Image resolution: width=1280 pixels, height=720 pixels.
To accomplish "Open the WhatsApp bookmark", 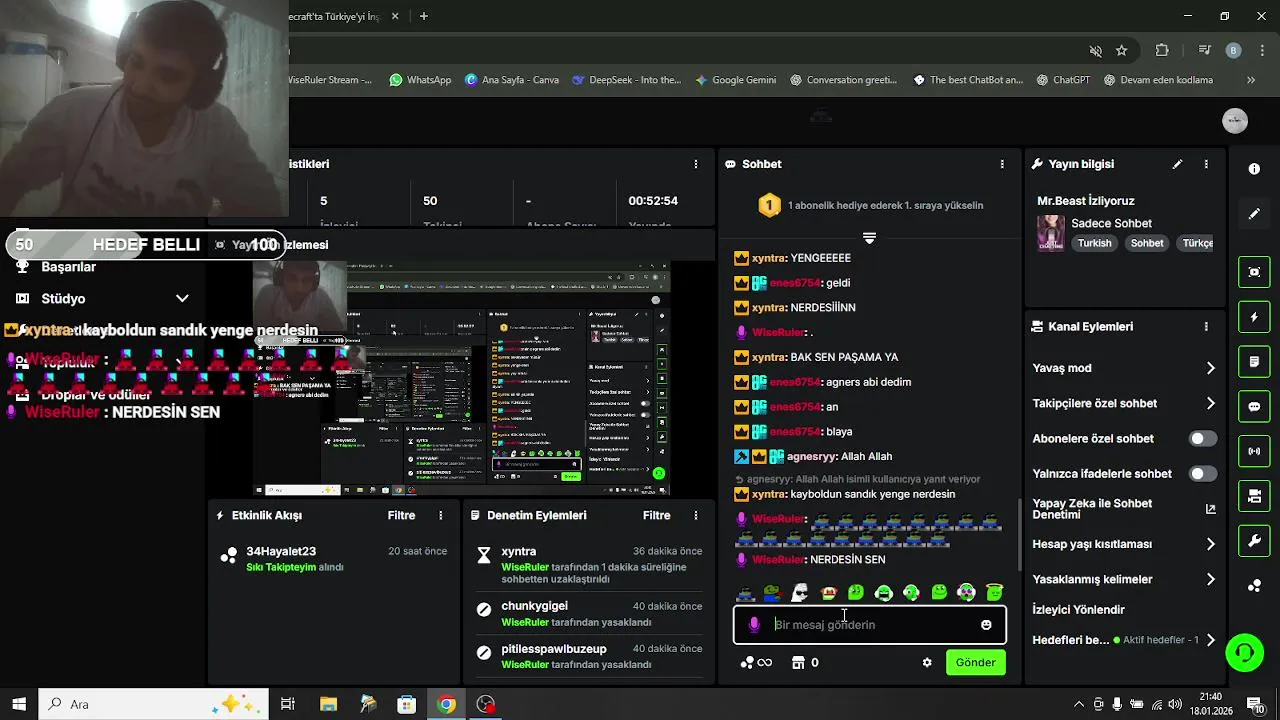I will [x=420, y=80].
